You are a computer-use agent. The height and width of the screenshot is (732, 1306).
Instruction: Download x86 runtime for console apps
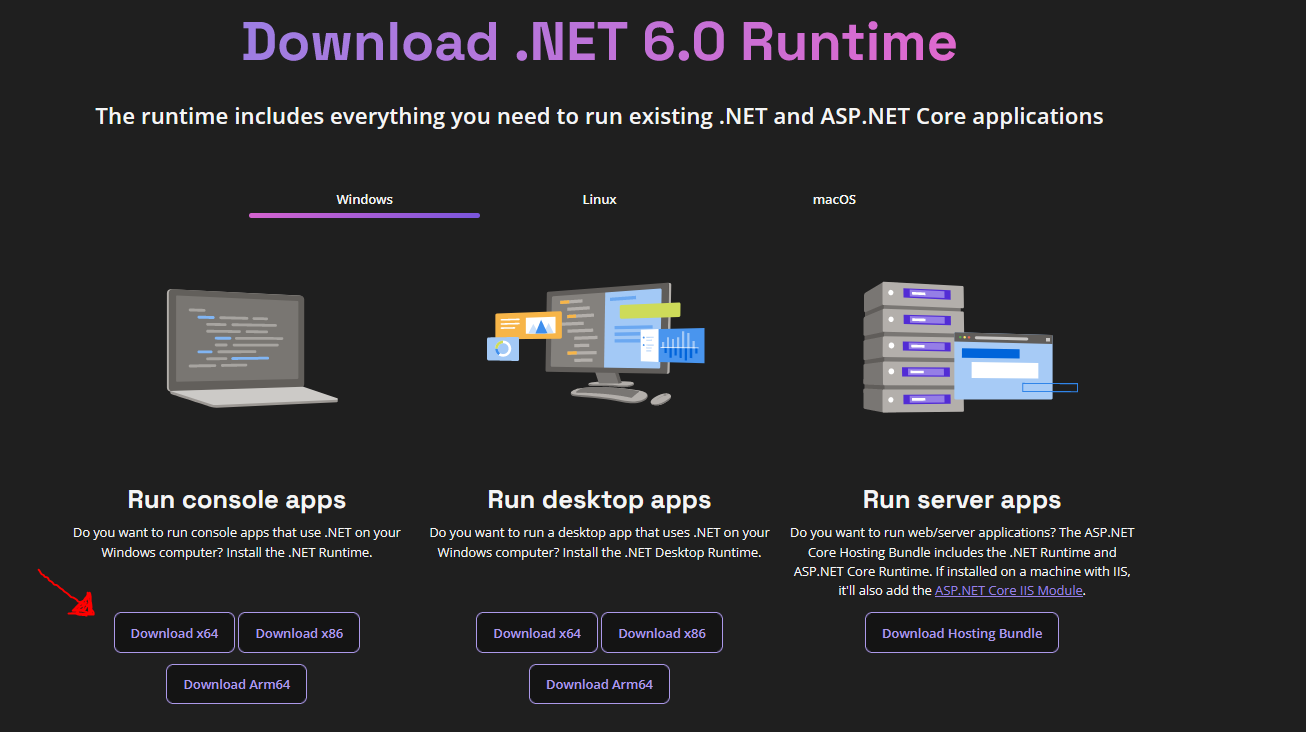coord(299,633)
